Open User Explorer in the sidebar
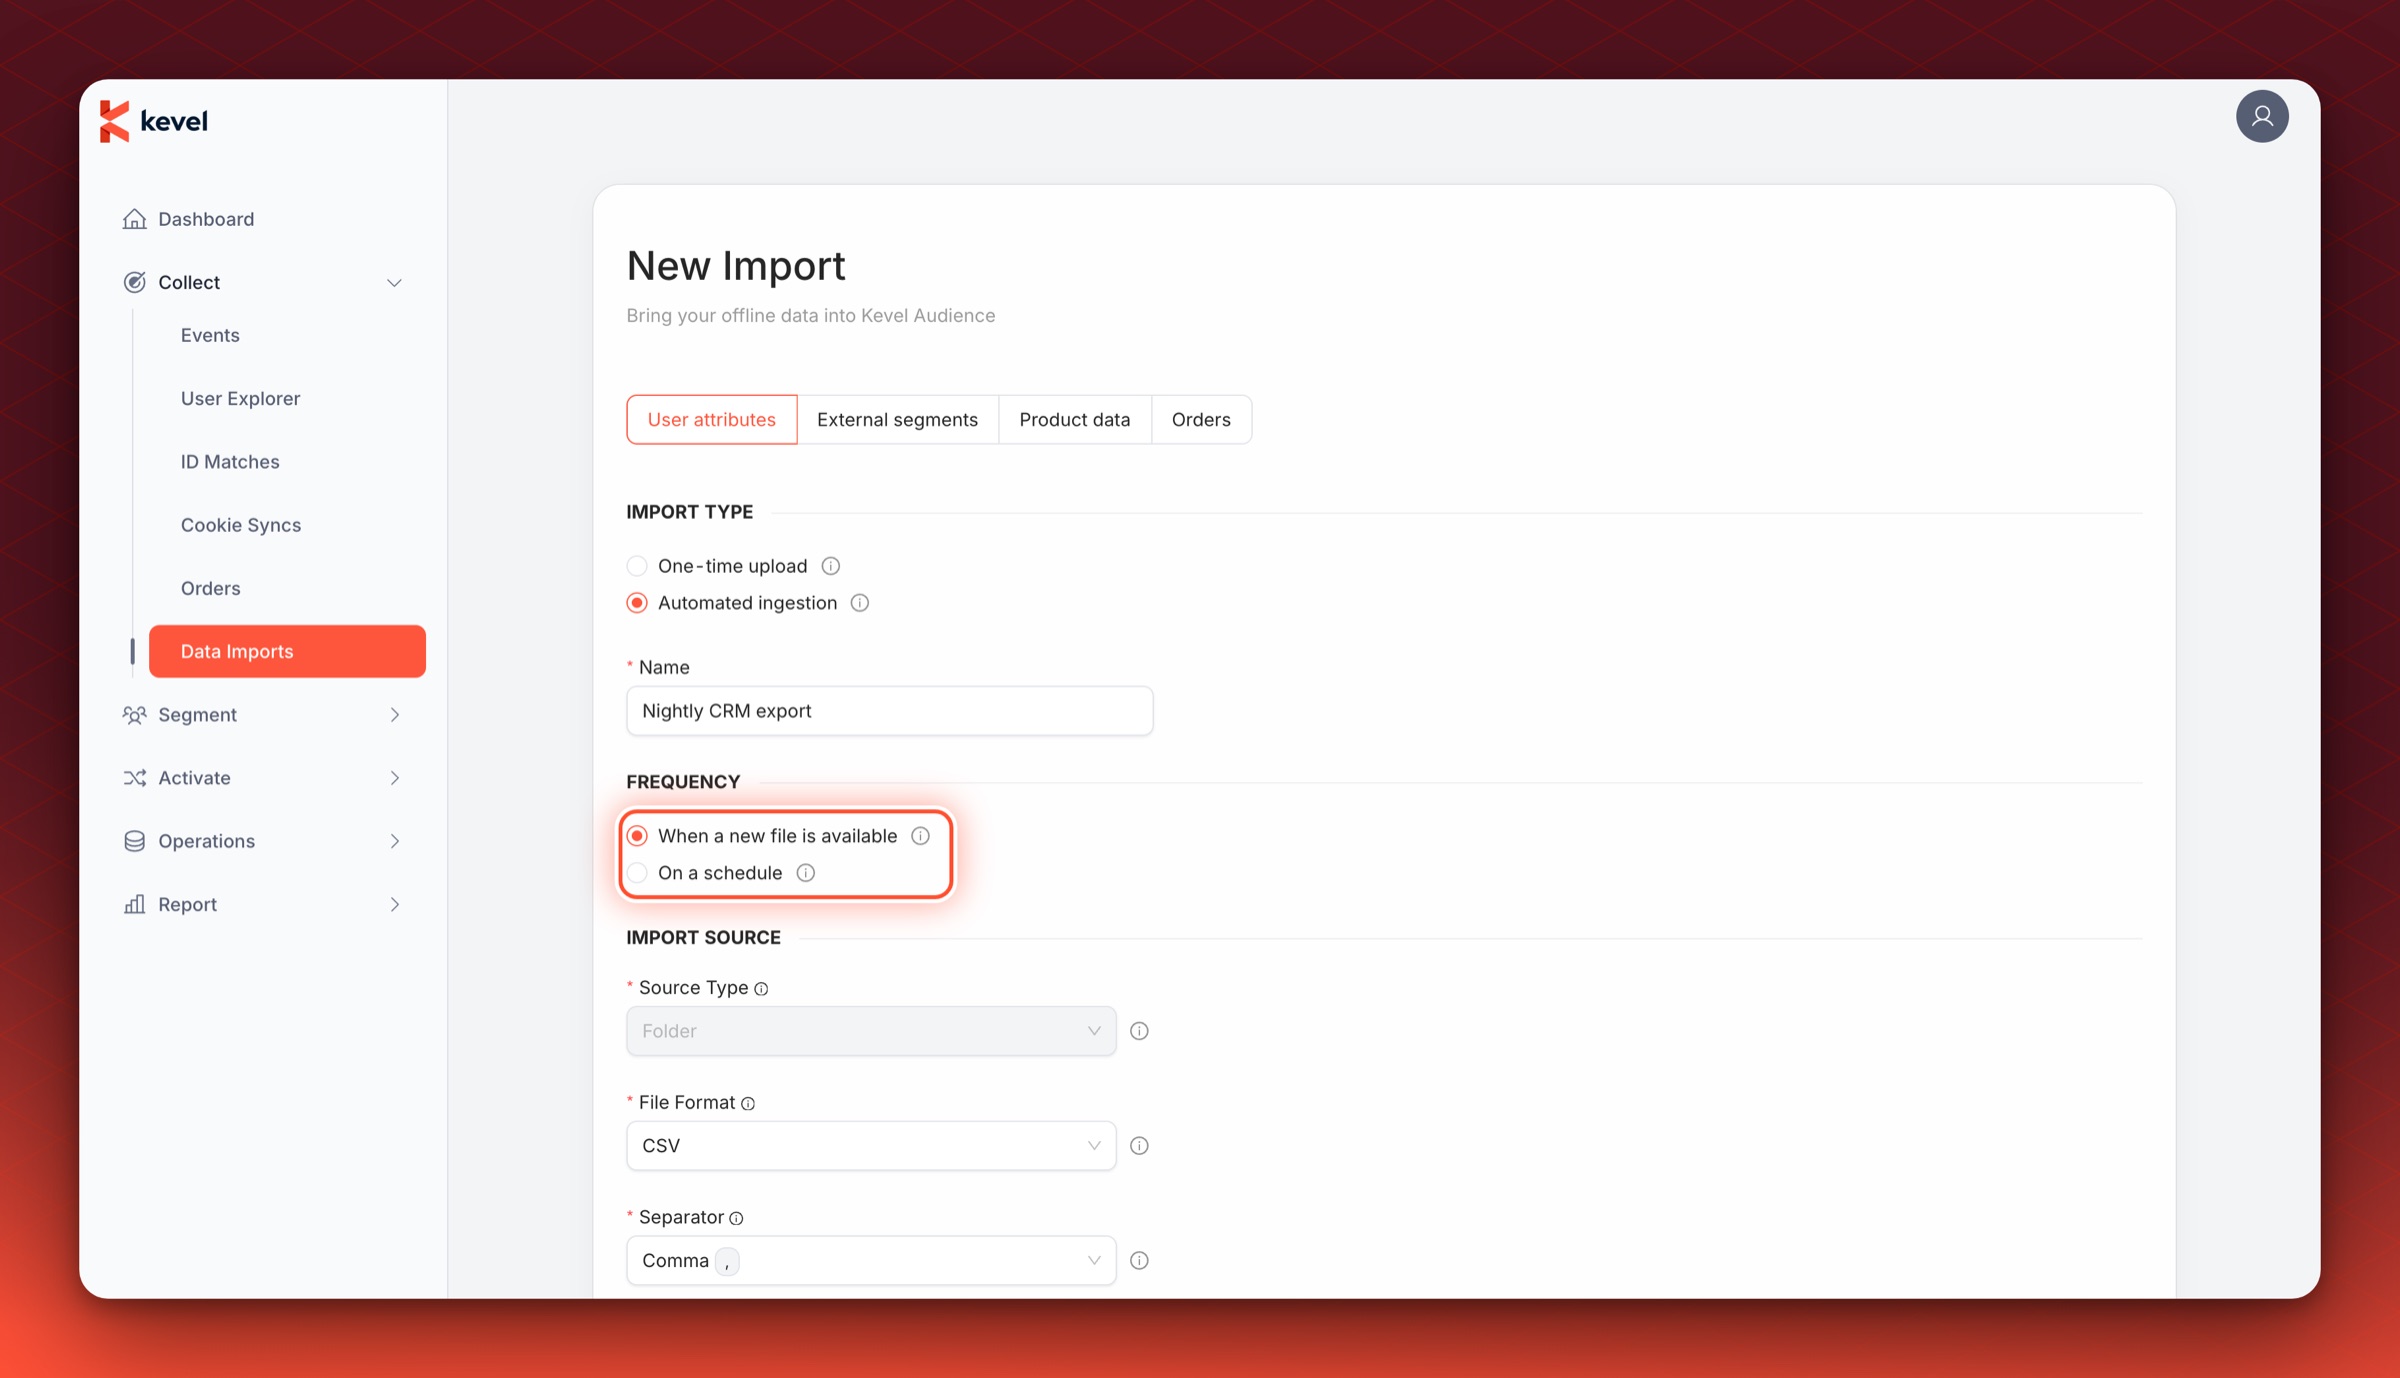Screen dimensions: 2400x1378 (240, 398)
